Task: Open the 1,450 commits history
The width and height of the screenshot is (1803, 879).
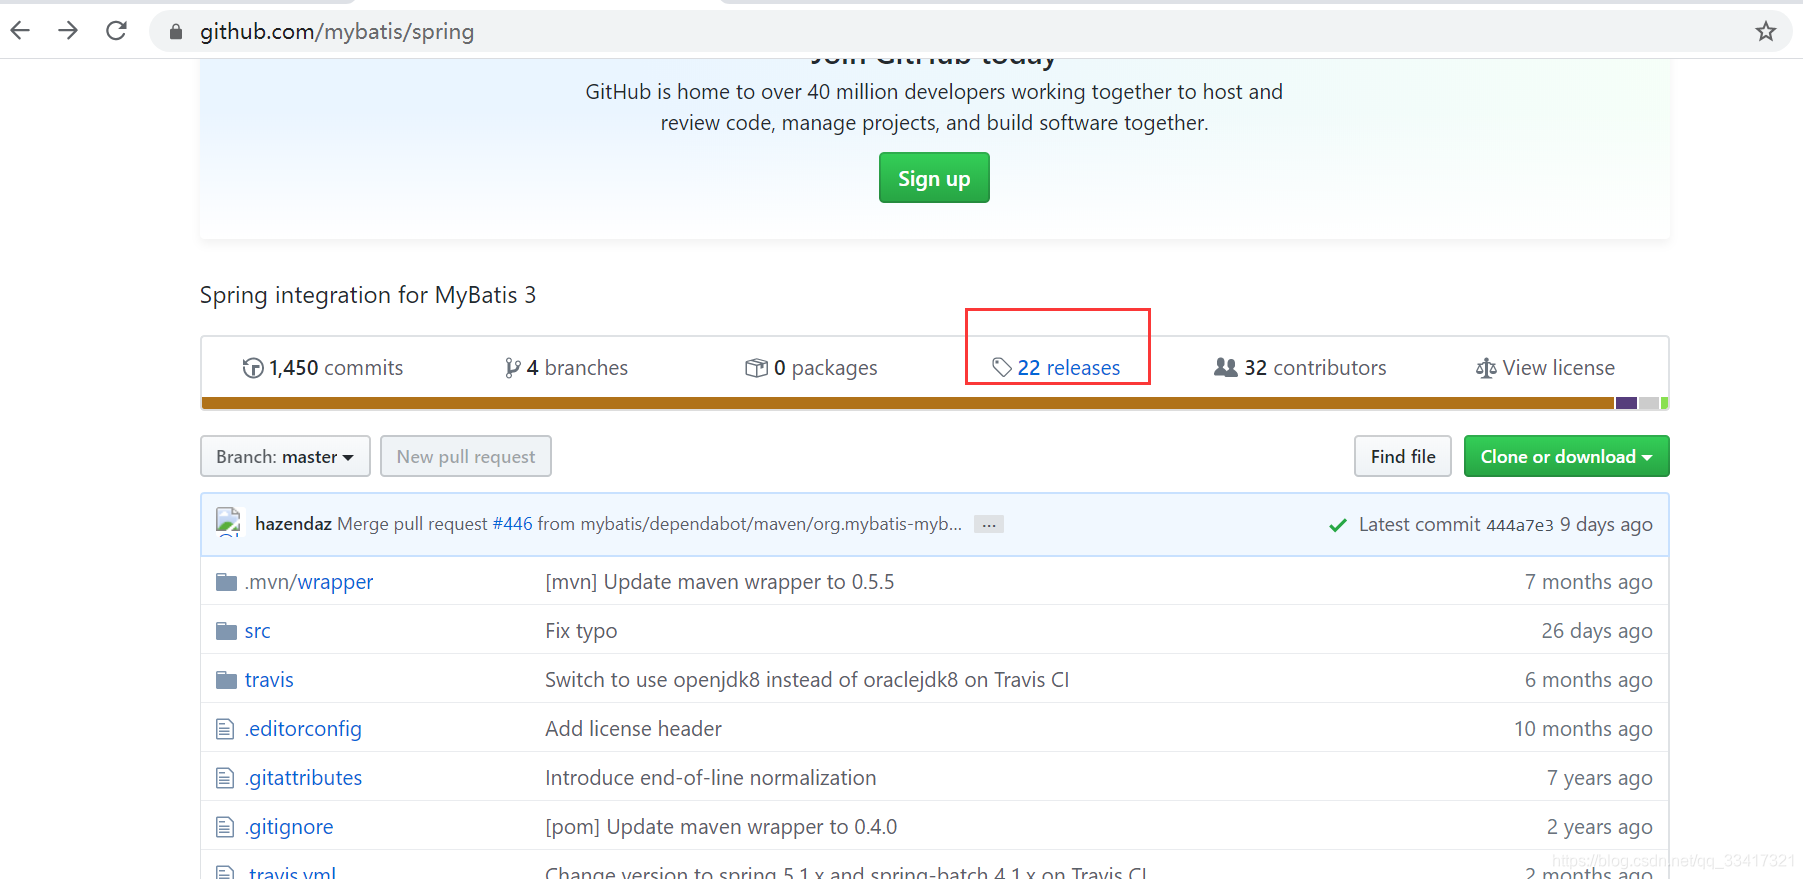Action: tap(323, 368)
